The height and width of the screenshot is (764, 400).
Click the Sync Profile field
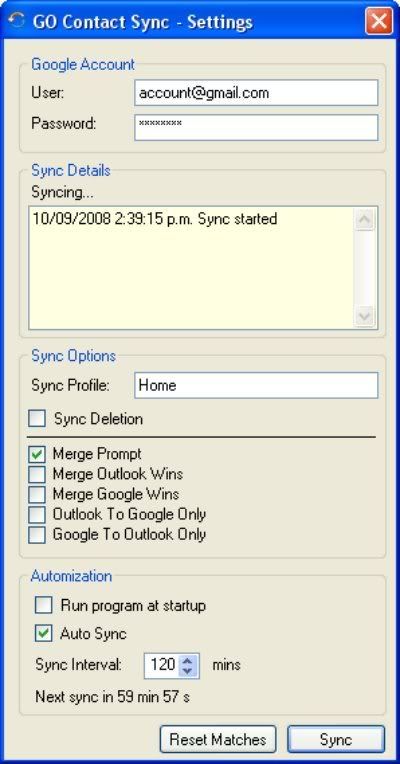tap(256, 385)
